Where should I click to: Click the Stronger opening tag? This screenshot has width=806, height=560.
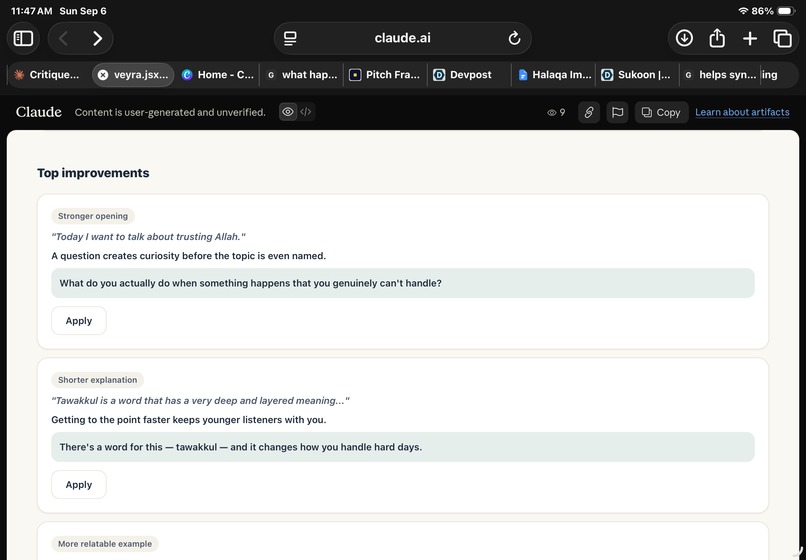point(93,216)
